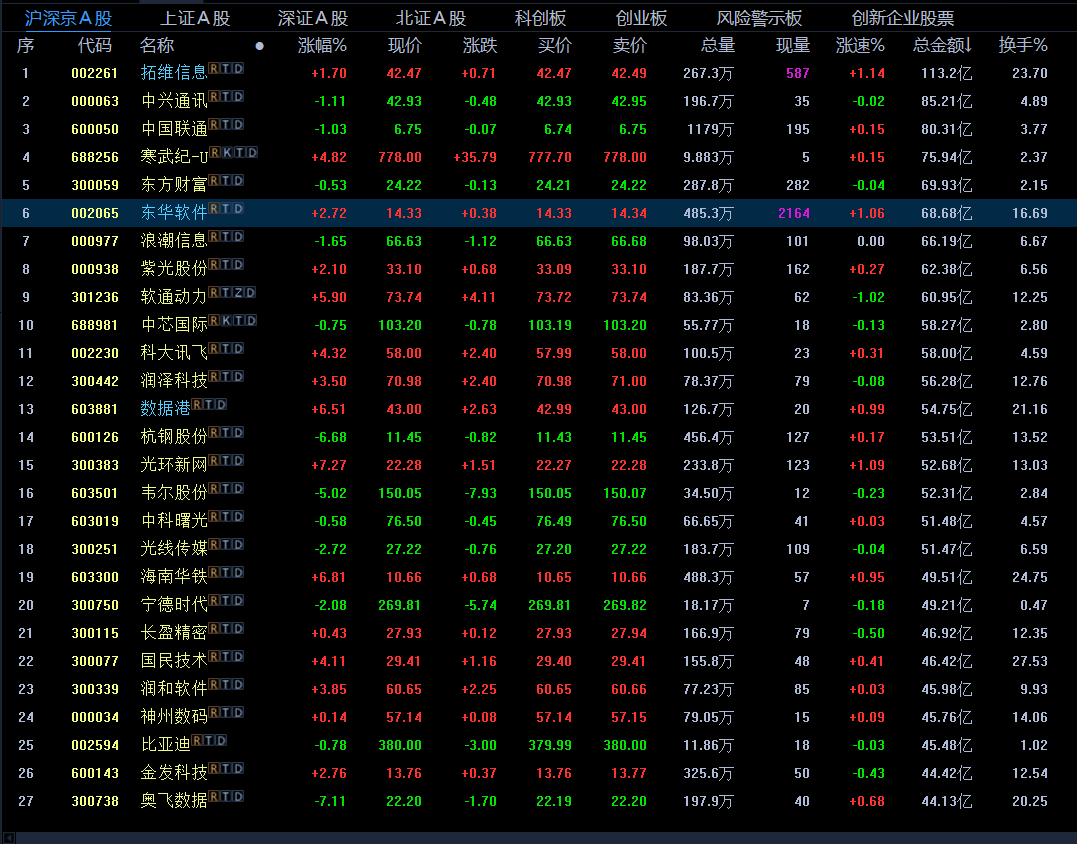This screenshot has height=844, width=1077.
Task: Select stock 软通动力
Action: 174,297
